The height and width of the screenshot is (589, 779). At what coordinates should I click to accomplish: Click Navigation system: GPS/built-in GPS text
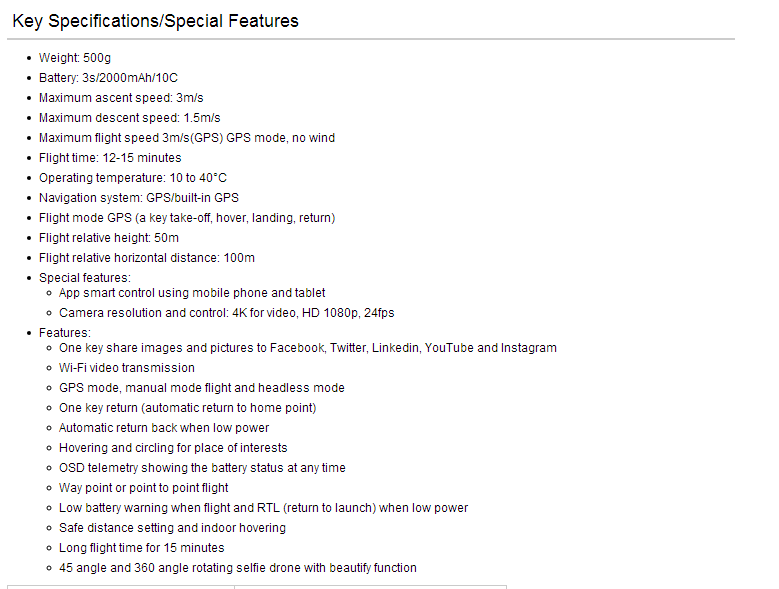139,198
